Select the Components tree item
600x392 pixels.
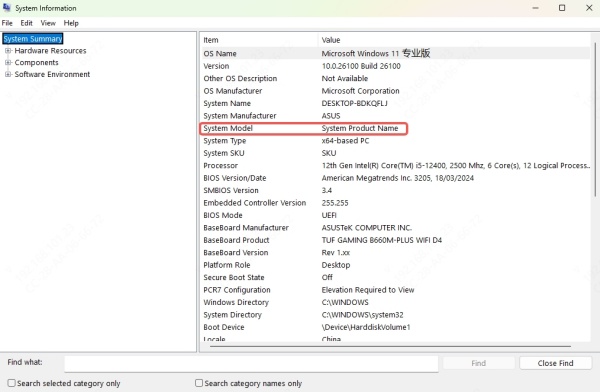pyautogui.click(x=36, y=62)
